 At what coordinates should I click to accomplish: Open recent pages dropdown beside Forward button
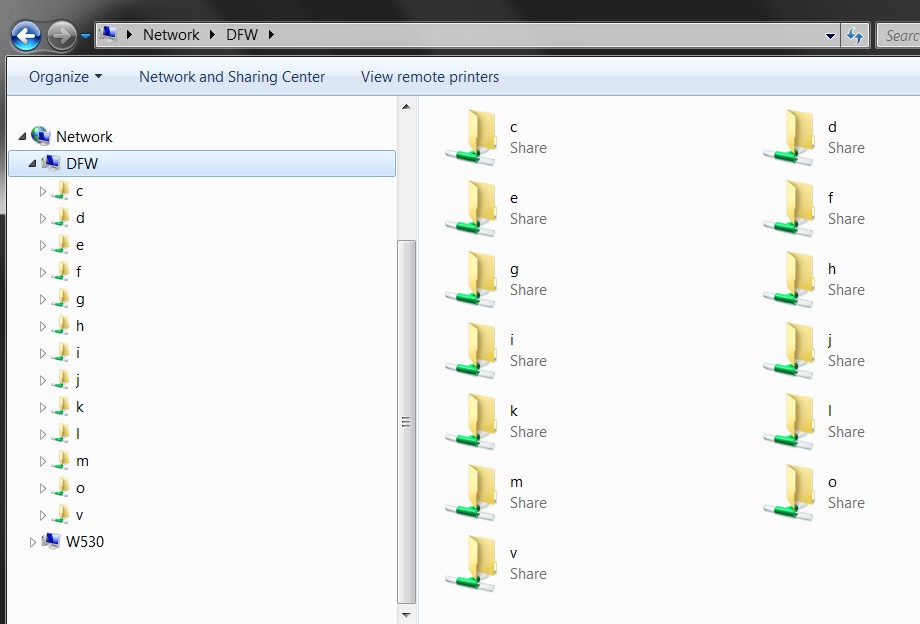tap(86, 36)
